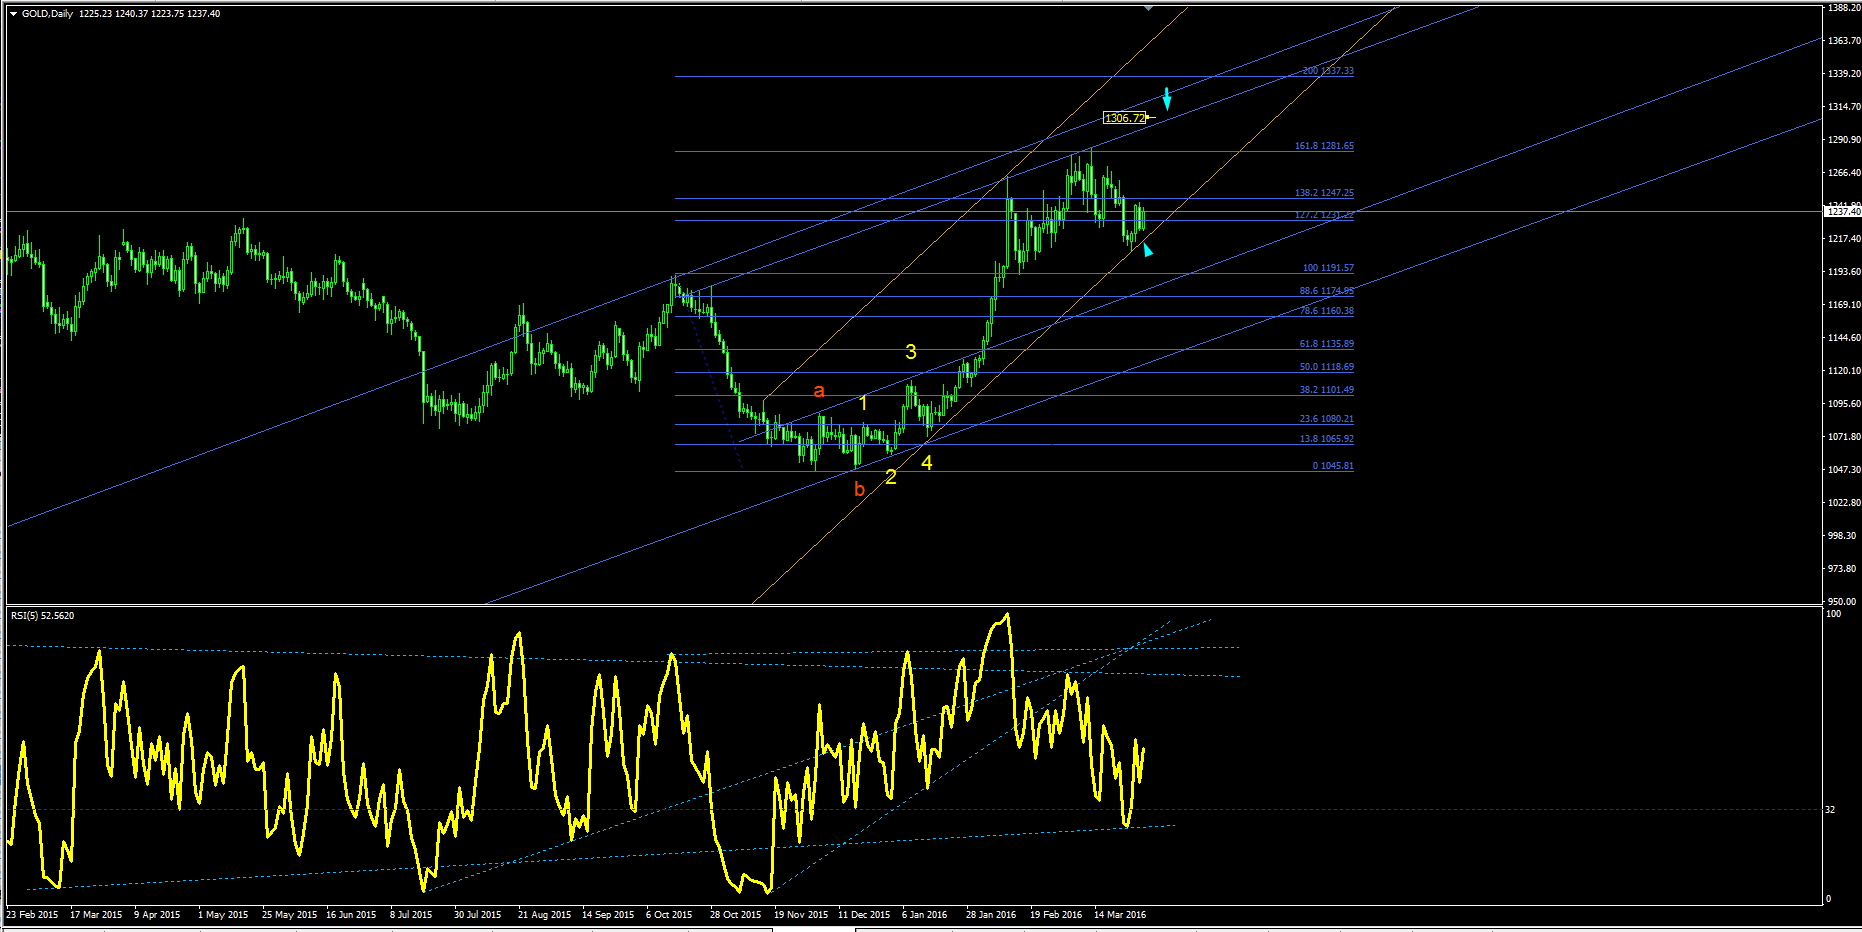Click the RSI scale value 100
Screen dimensions: 1862x932
[x=1834, y=614]
